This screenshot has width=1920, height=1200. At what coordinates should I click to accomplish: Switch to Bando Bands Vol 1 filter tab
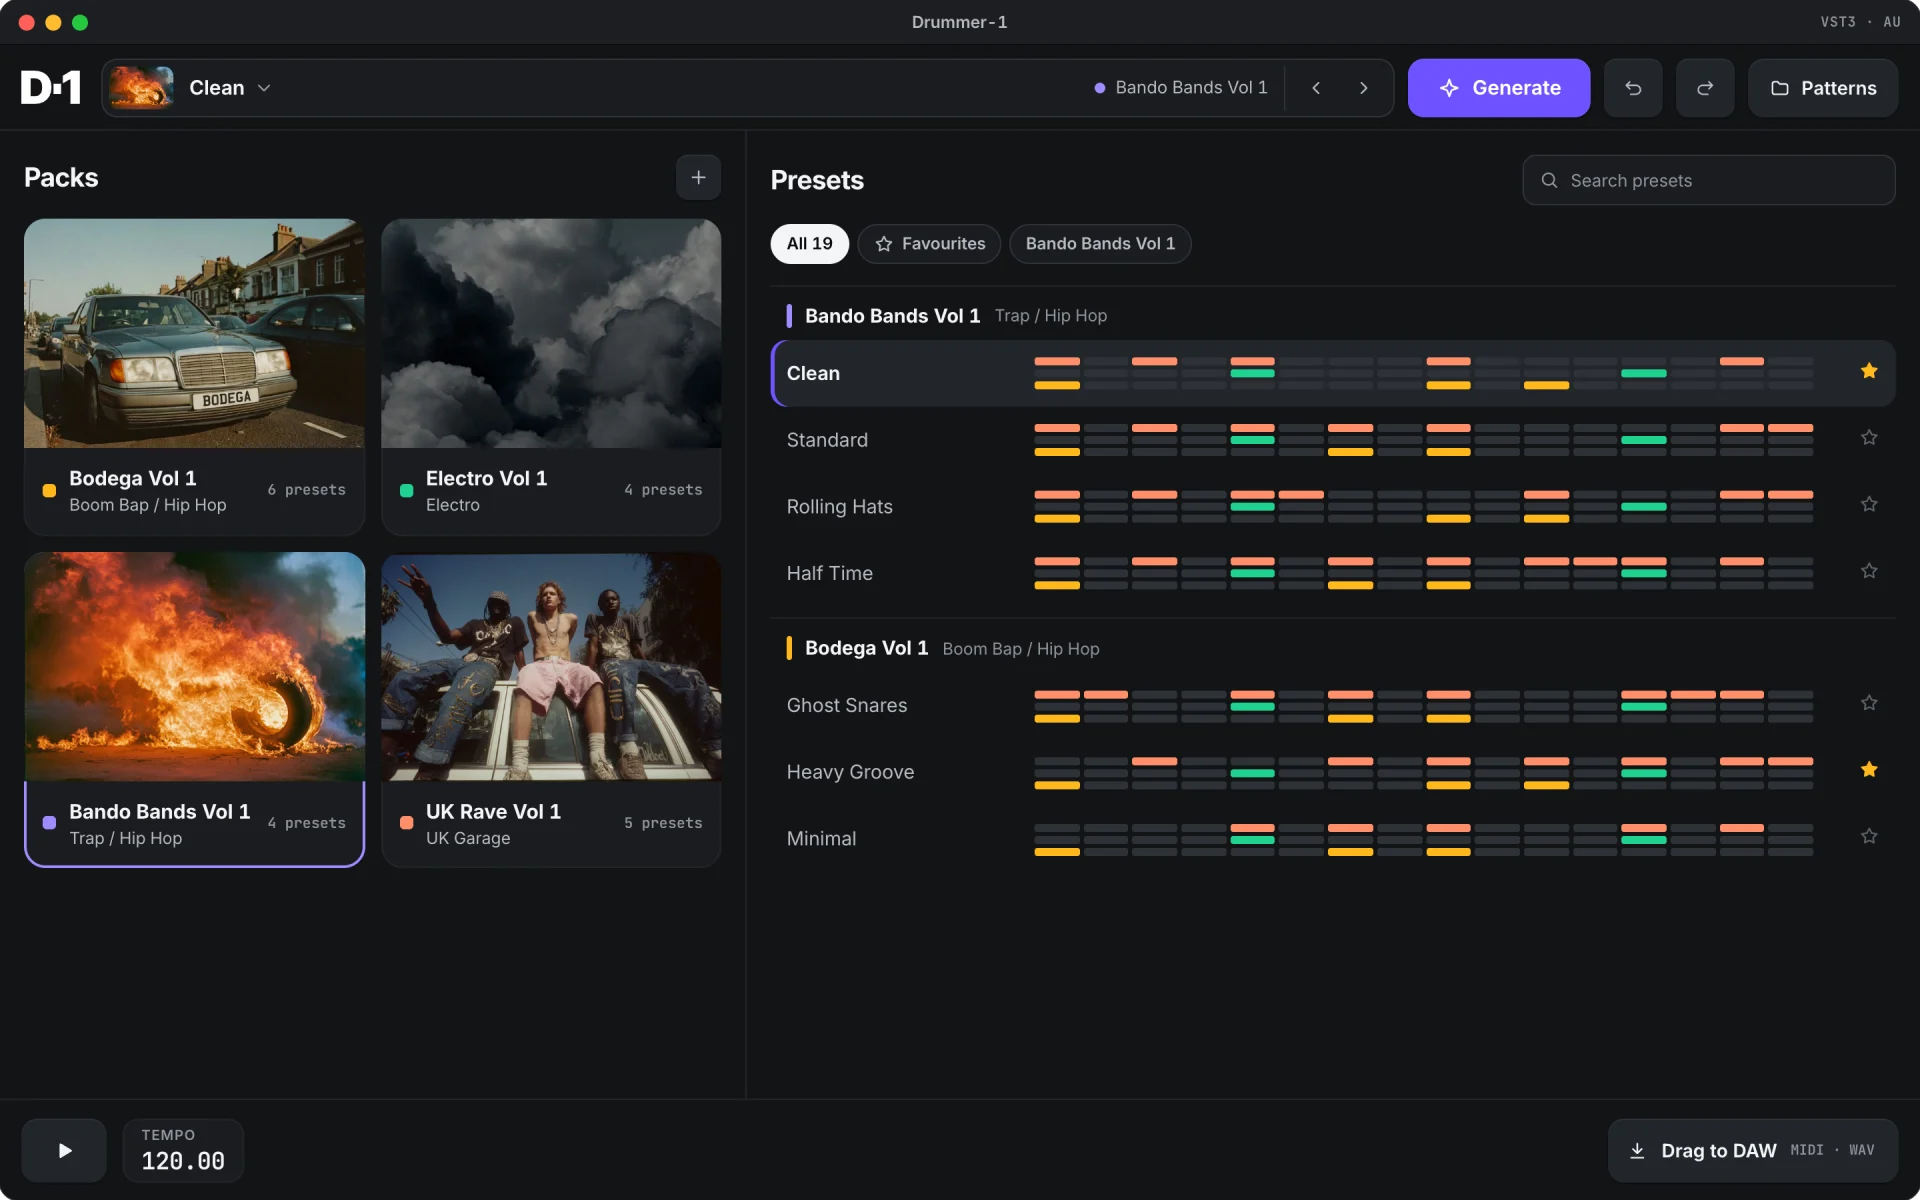pyautogui.click(x=1100, y=244)
